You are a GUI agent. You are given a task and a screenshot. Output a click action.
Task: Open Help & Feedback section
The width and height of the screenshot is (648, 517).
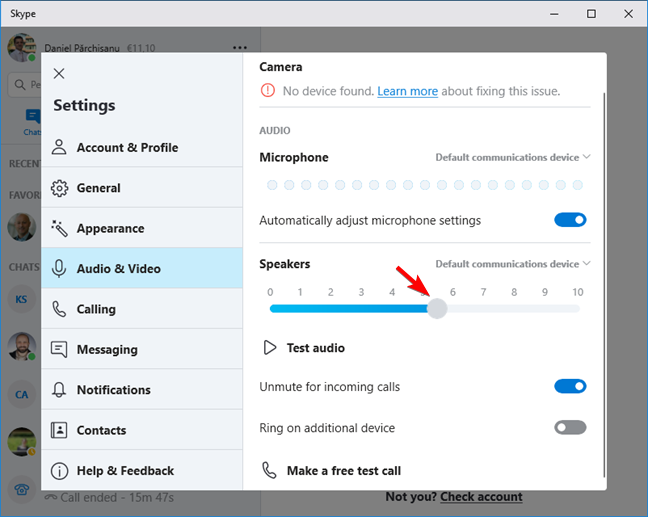click(142, 470)
